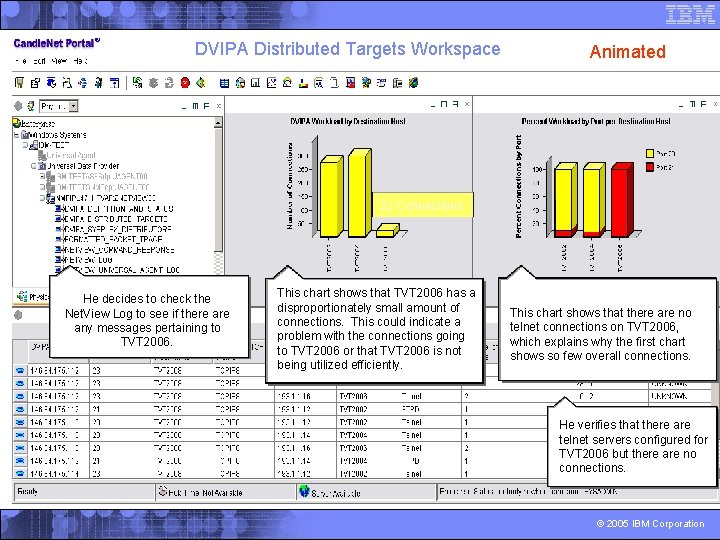Click the TVT2005 cell in the table
720x540 pixels.
point(353,448)
